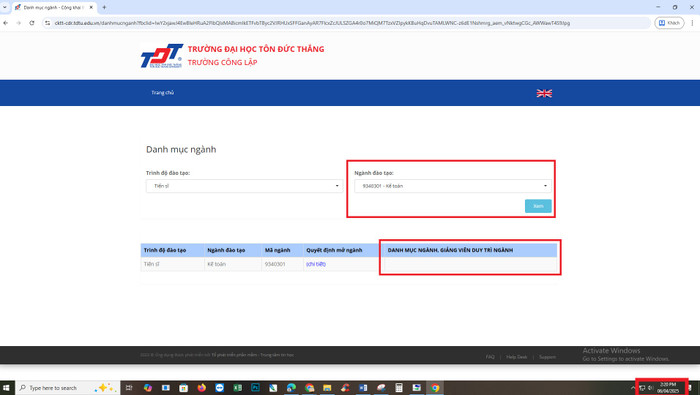Launch Excel from the taskbar
The image size is (700, 395).
pyautogui.click(x=238, y=387)
